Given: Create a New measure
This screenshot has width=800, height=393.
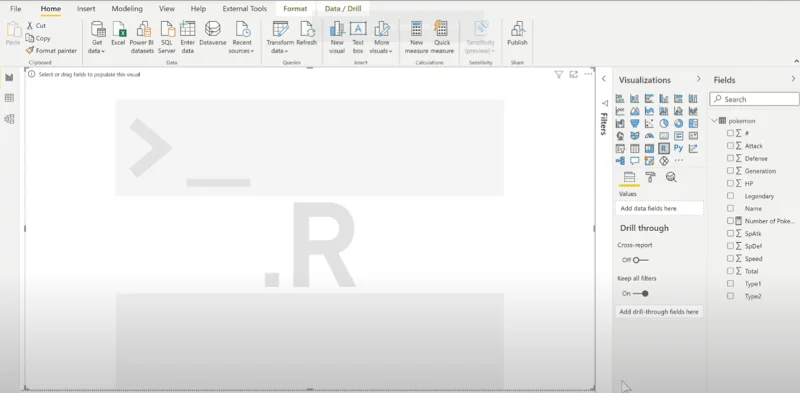Looking at the screenshot, I should click(417, 38).
